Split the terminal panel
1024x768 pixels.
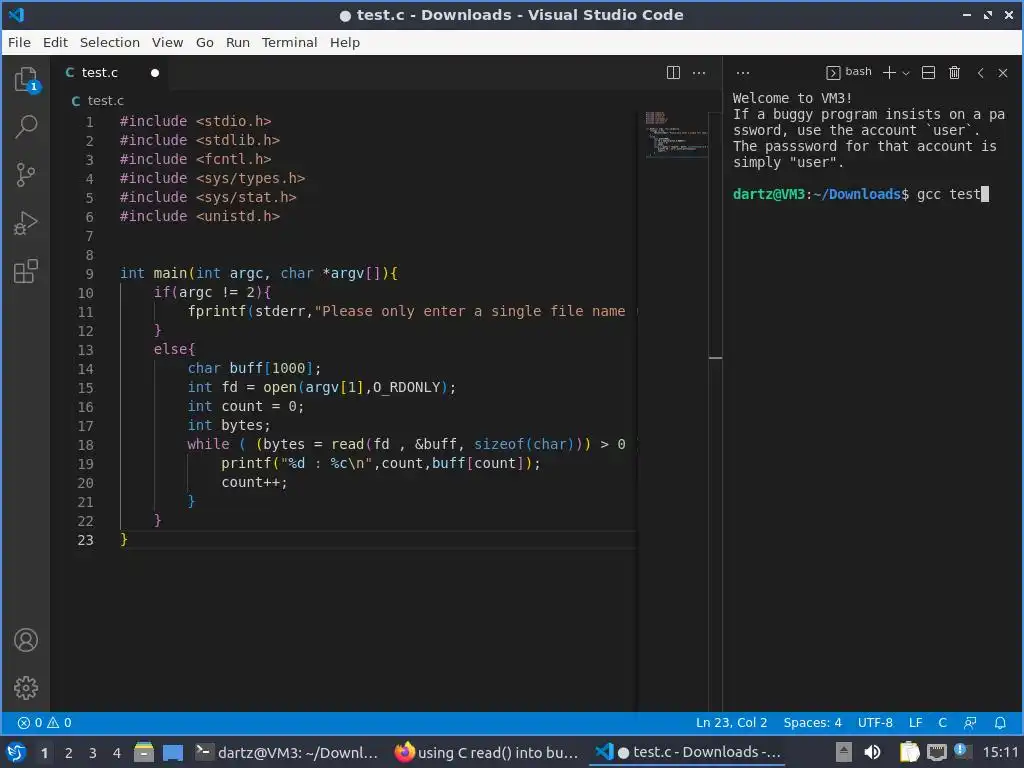[x=928, y=72]
